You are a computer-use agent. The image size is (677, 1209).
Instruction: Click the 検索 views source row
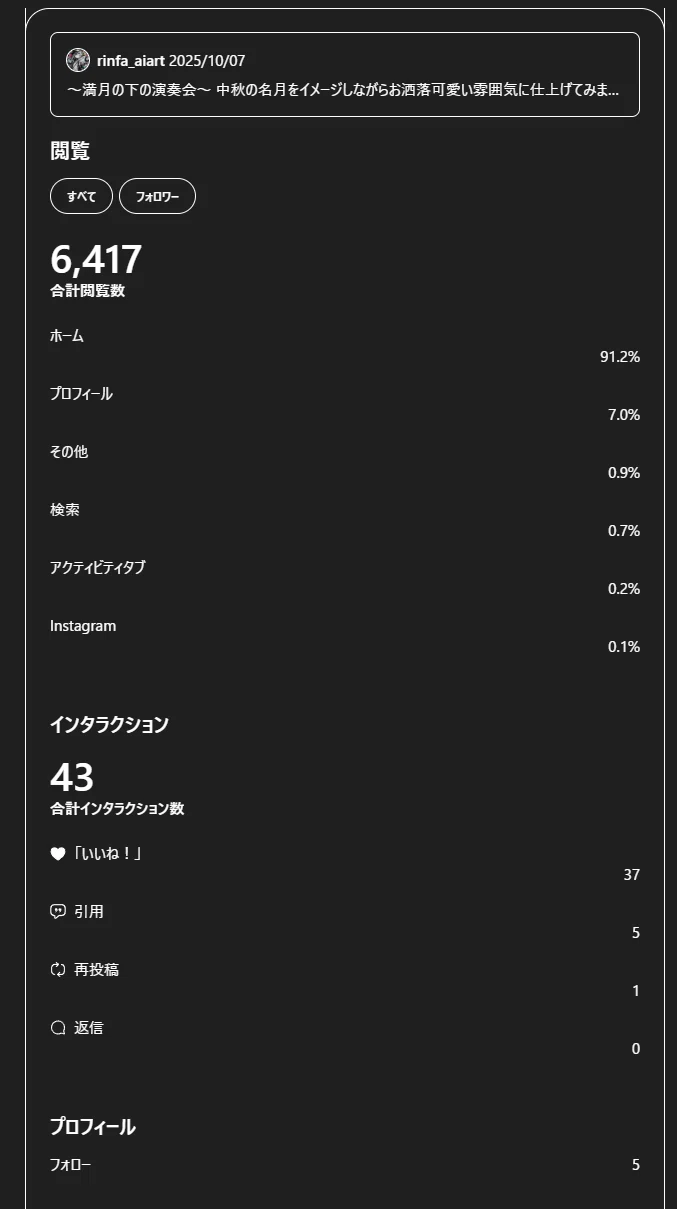coord(345,520)
